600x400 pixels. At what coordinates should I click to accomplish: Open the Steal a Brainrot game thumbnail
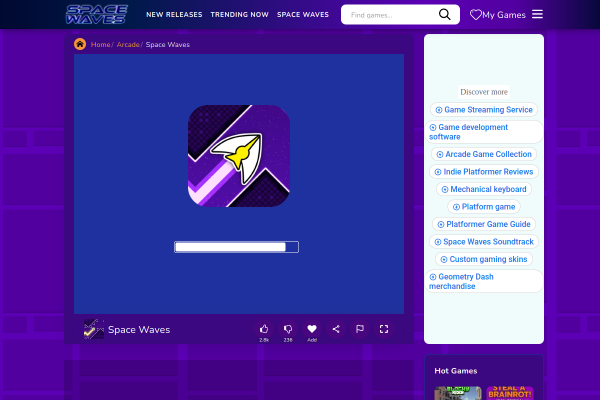pos(511,393)
